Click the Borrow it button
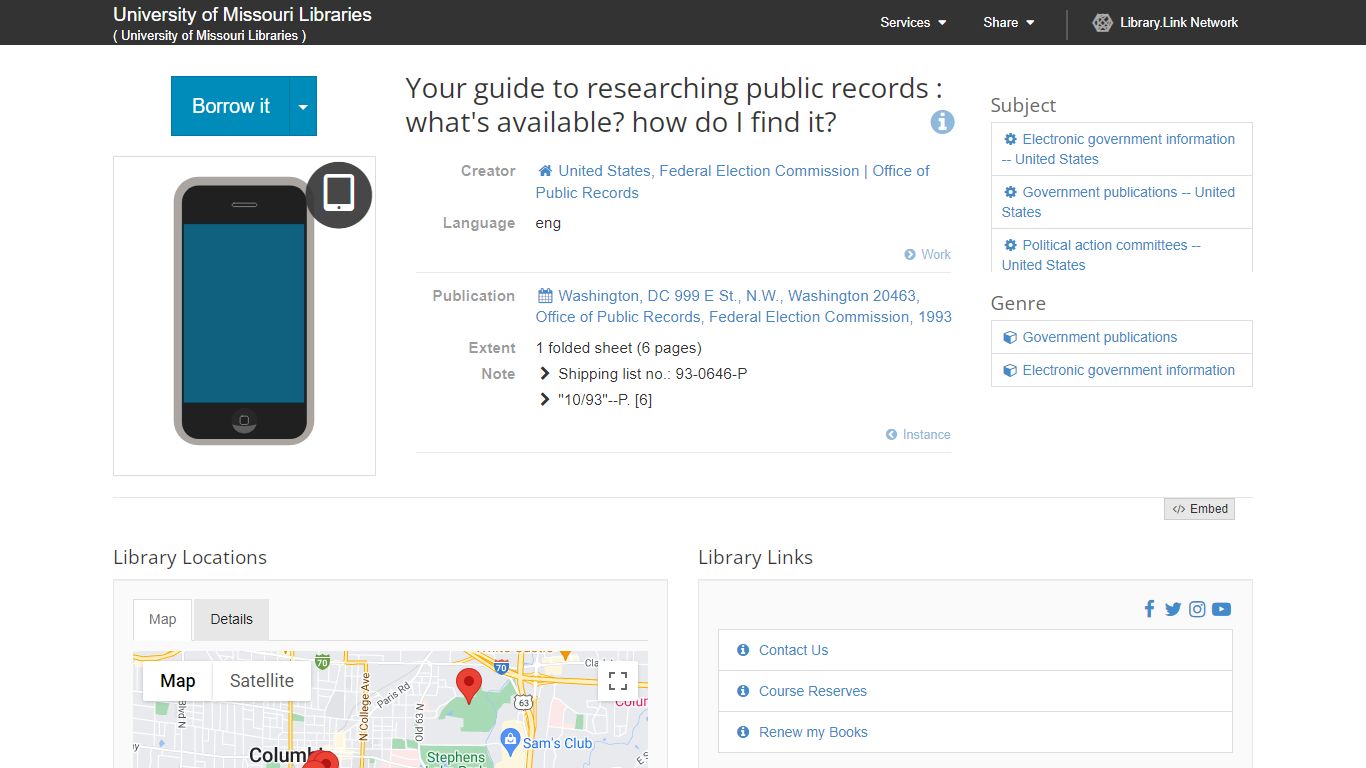The width and height of the screenshot is (1366, 768). pos(230,106)
